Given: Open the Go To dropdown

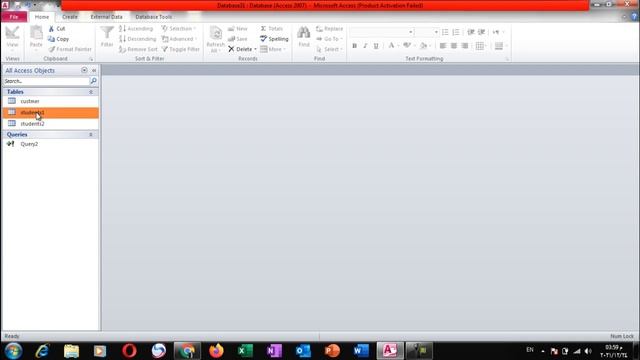Looking at the screenshot, I should tap(330, 39).
